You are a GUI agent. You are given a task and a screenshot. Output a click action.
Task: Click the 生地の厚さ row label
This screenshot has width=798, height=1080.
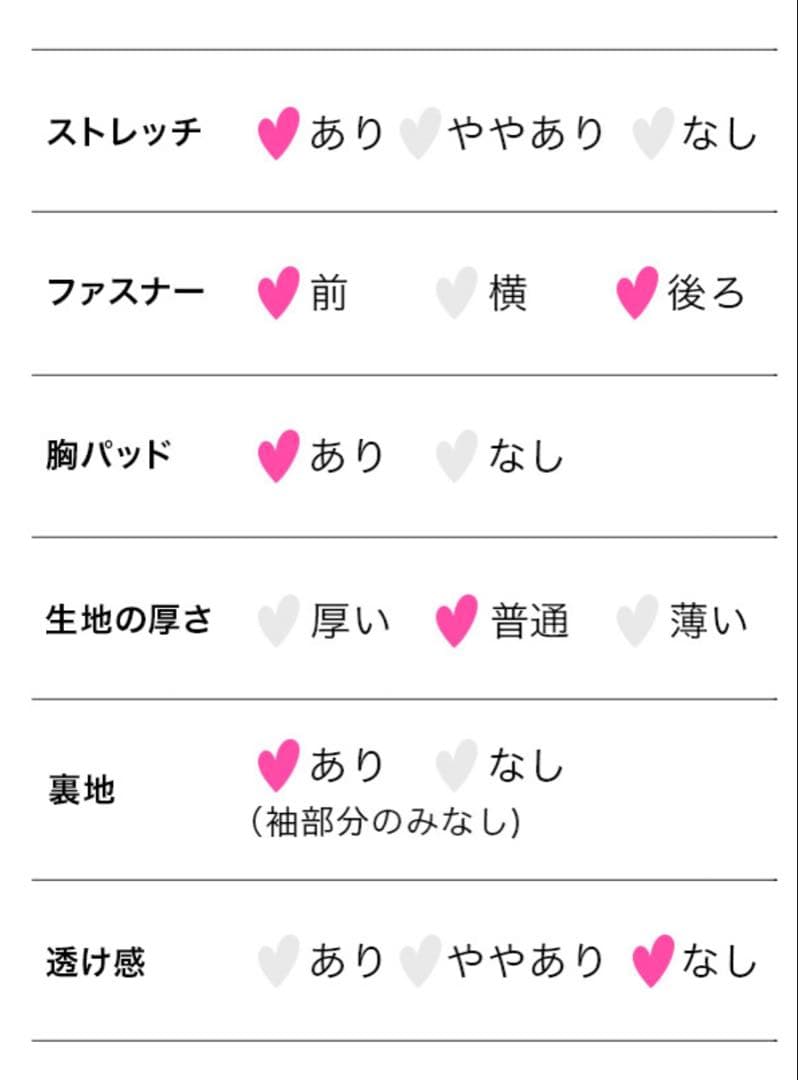point(129,620)
